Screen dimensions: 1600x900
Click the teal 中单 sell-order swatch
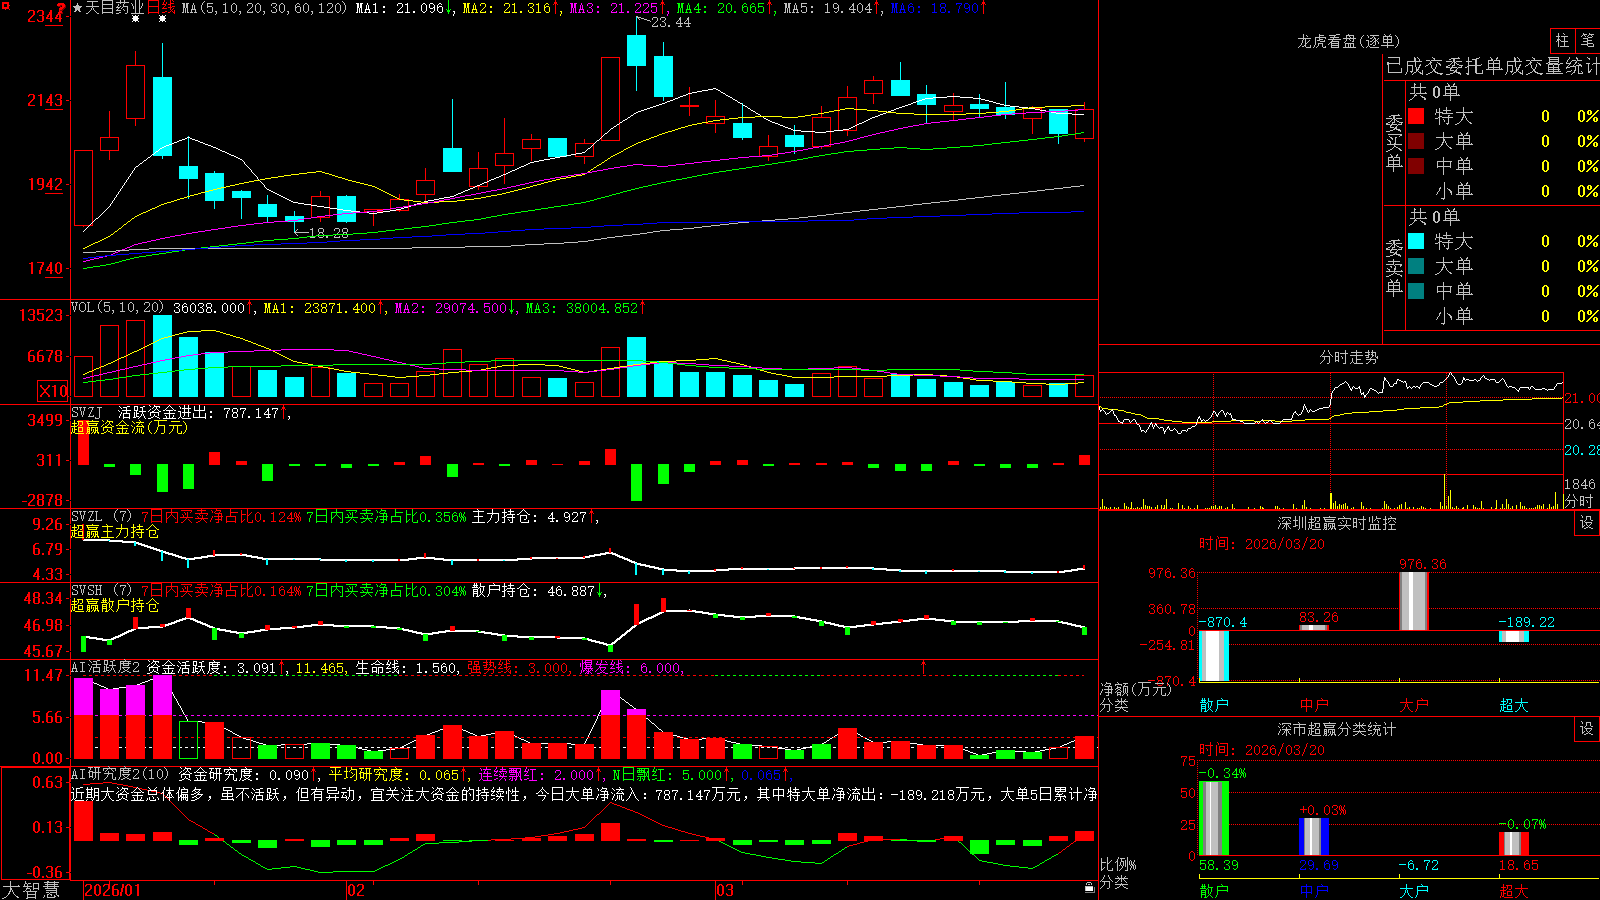point(1416,290)
